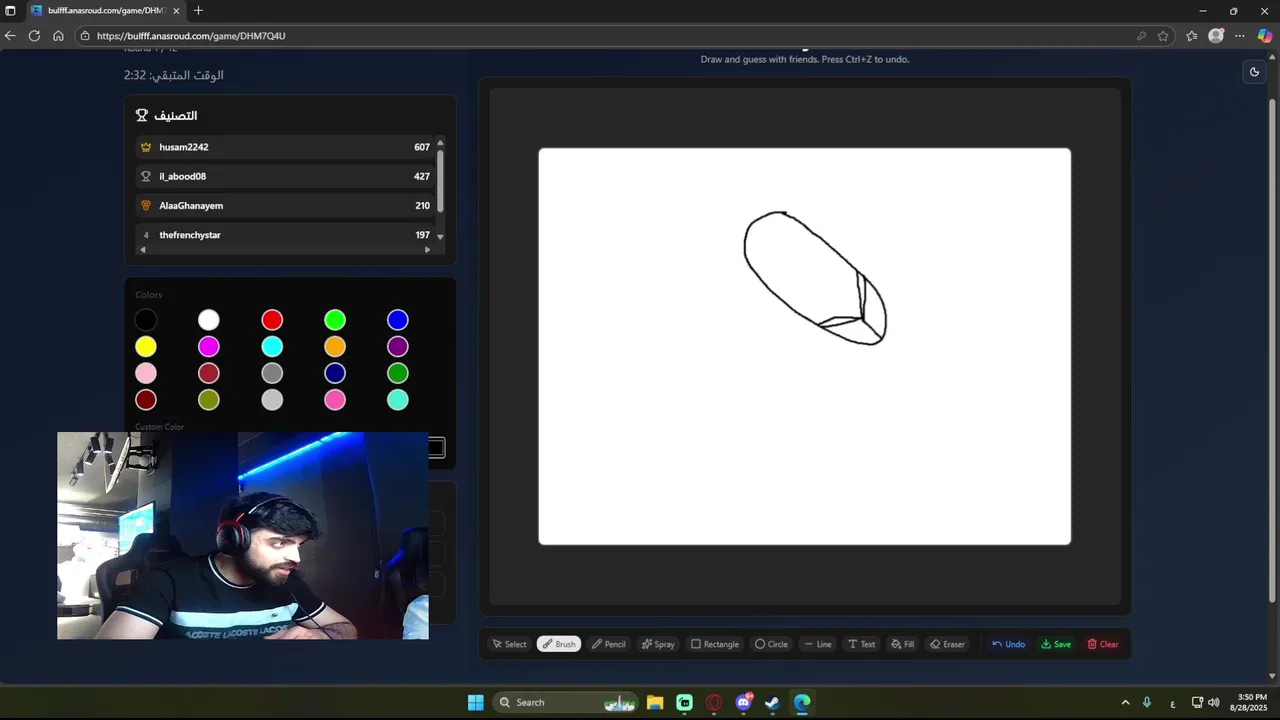1280x720 pixels.
Task: Click the white drawing canvas
Action: pos(804,346)
